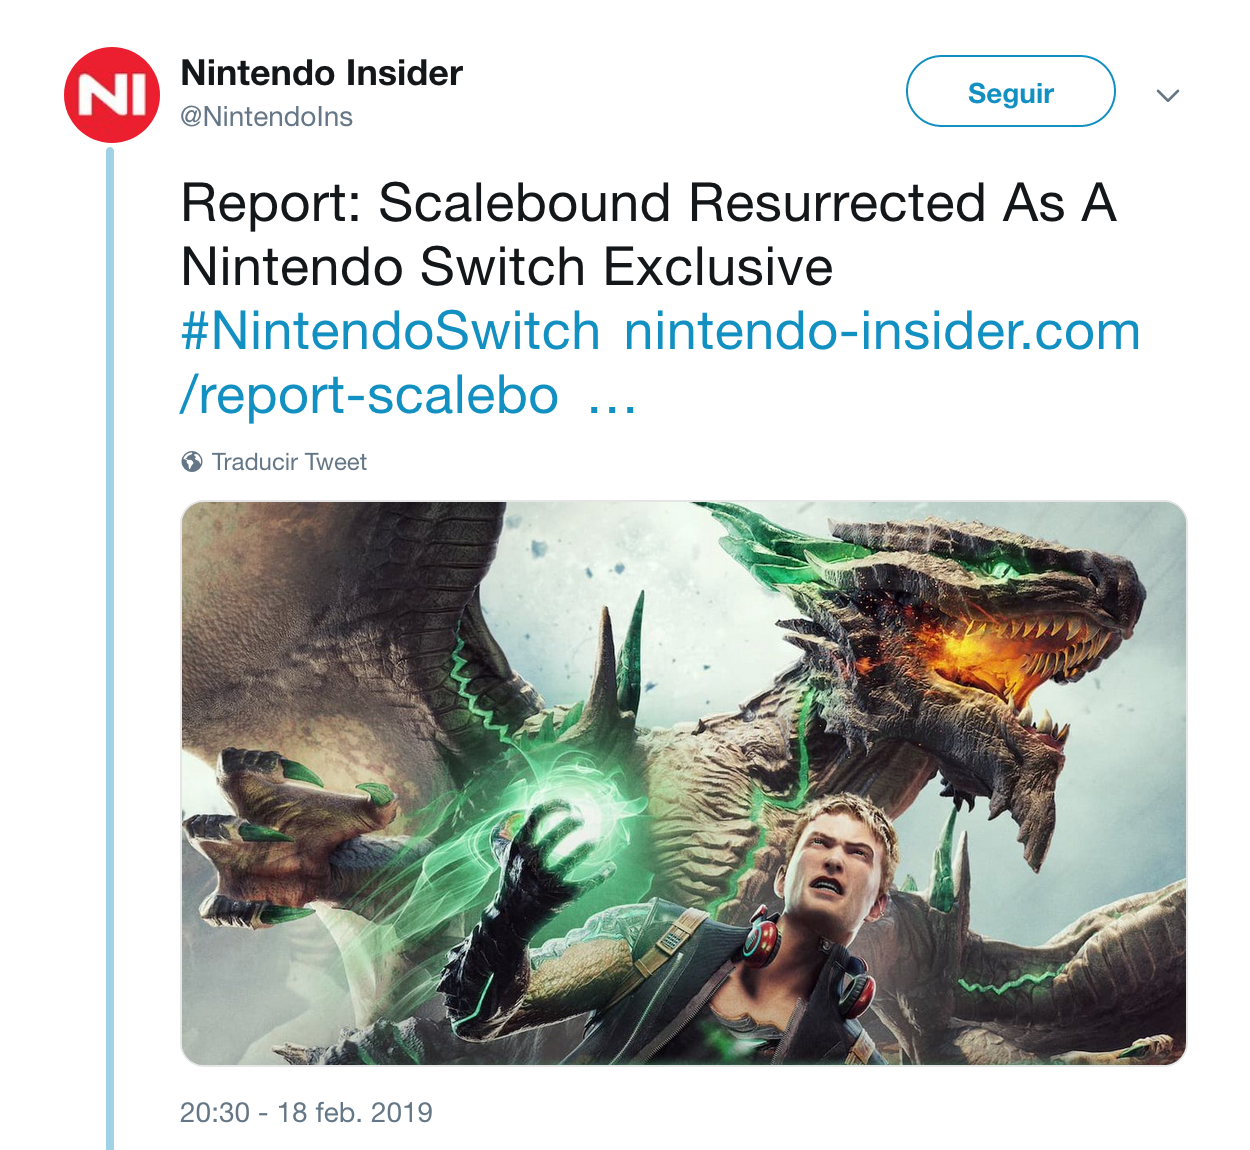The width and height of the screenshot is (1250, 1150).
Task: Open the #NintendoSwitch hashtag
Action: point(390,331)
